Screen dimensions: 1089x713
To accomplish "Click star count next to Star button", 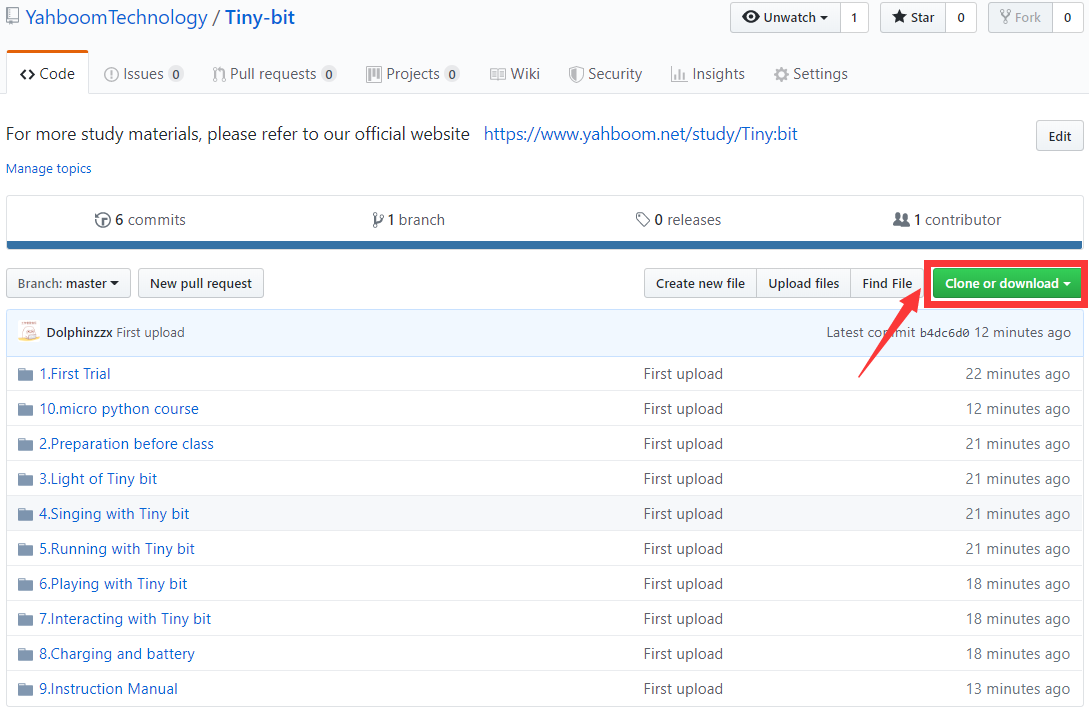I will point(961,17).
